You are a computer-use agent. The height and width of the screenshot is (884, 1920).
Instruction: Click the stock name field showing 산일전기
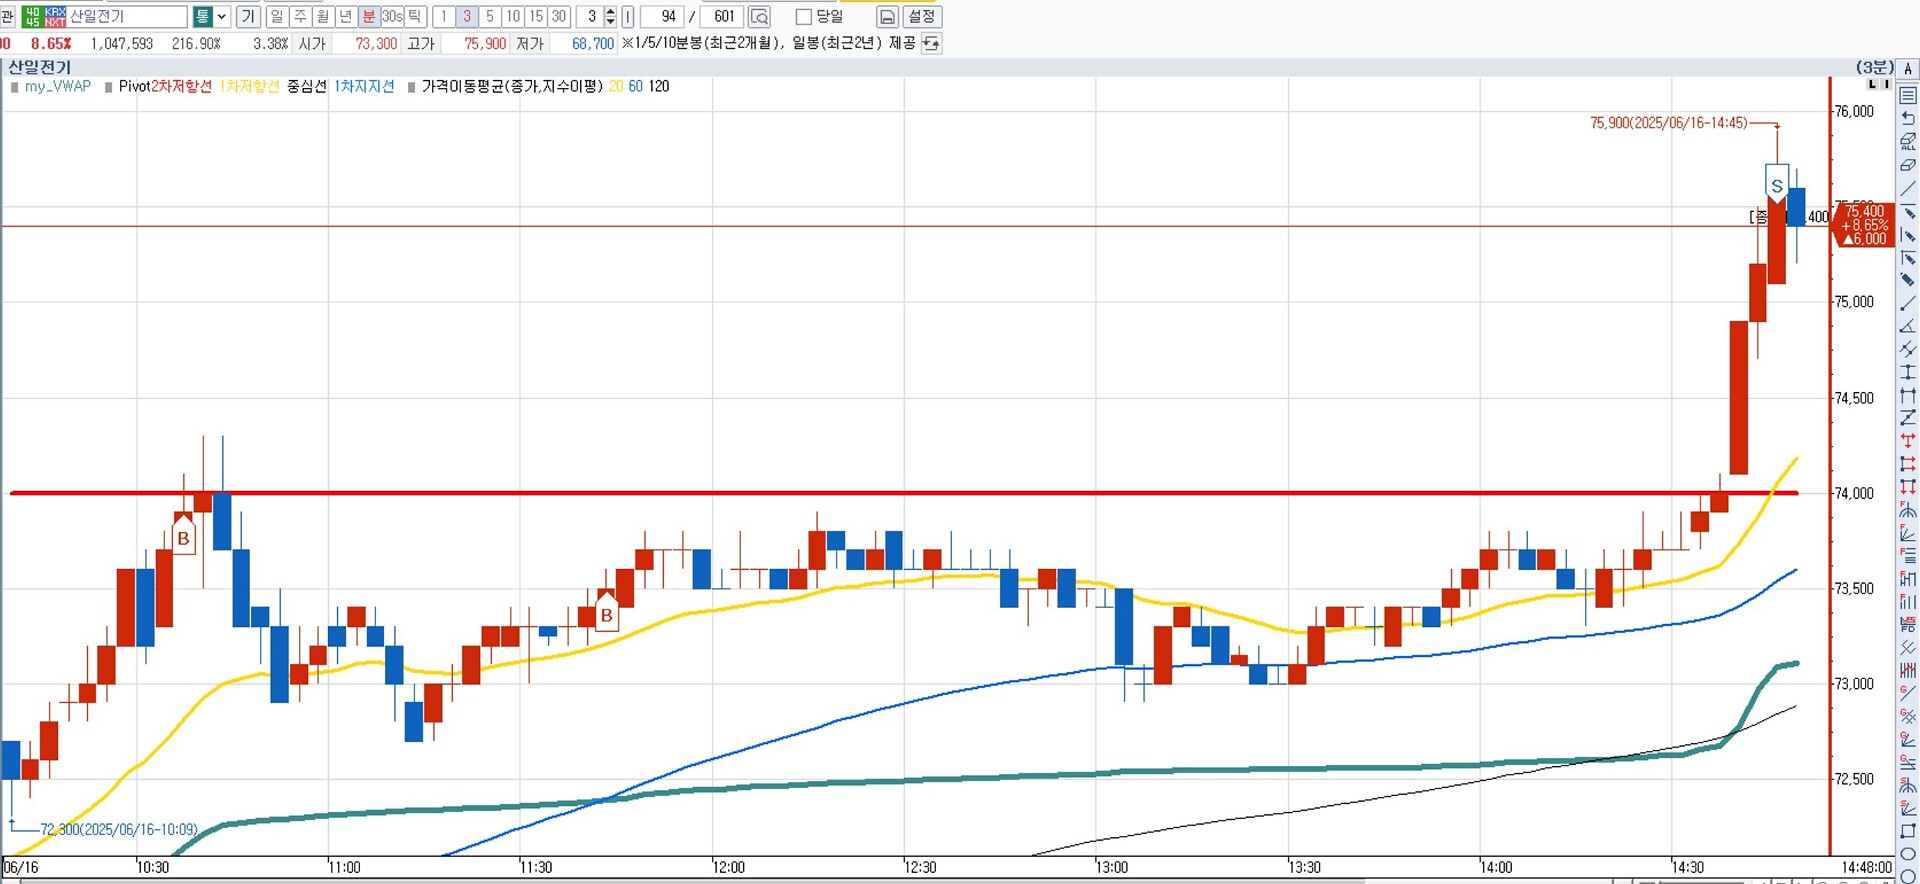(x=127, y=17)
